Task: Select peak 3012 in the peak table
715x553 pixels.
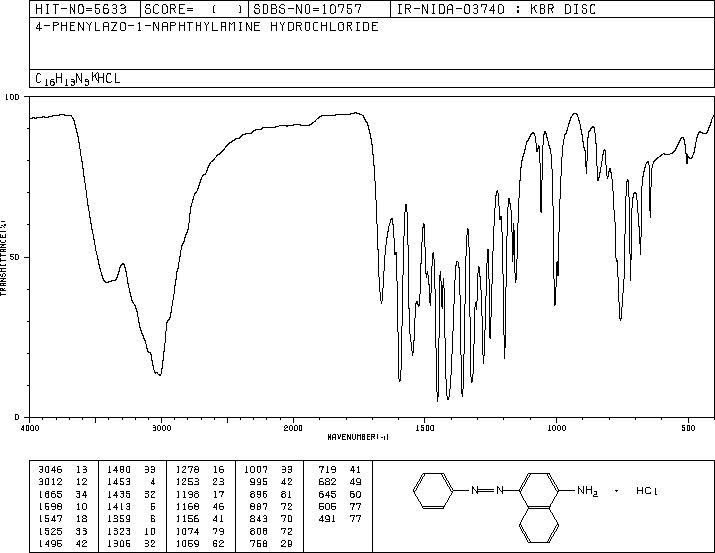Action: tap(62, 482)
